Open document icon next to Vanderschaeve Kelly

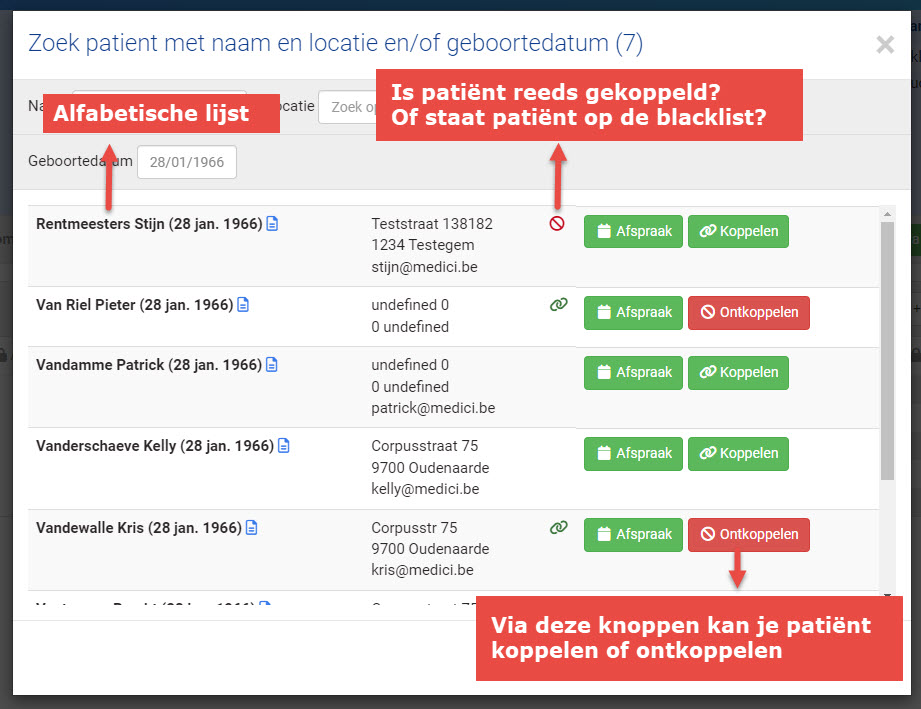[284, 446]
